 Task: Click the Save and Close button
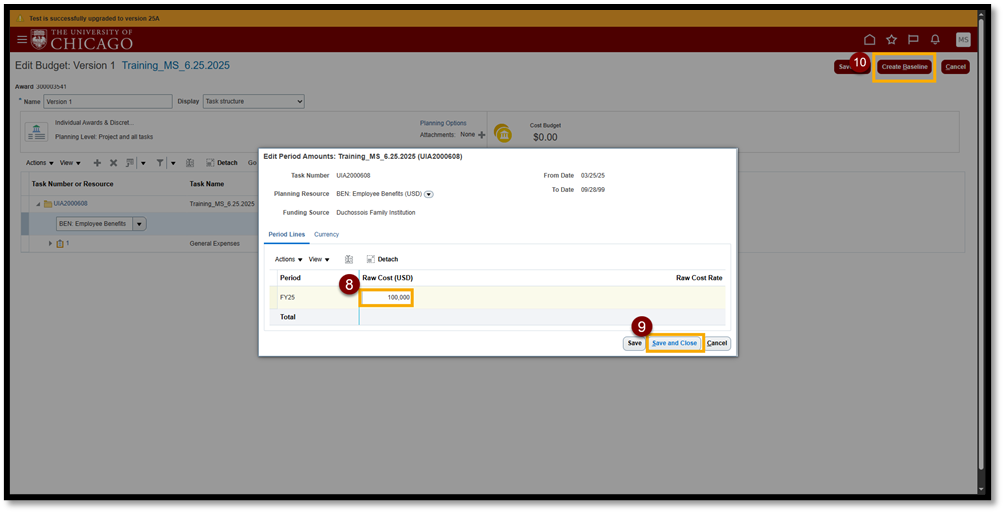[674, 343]
